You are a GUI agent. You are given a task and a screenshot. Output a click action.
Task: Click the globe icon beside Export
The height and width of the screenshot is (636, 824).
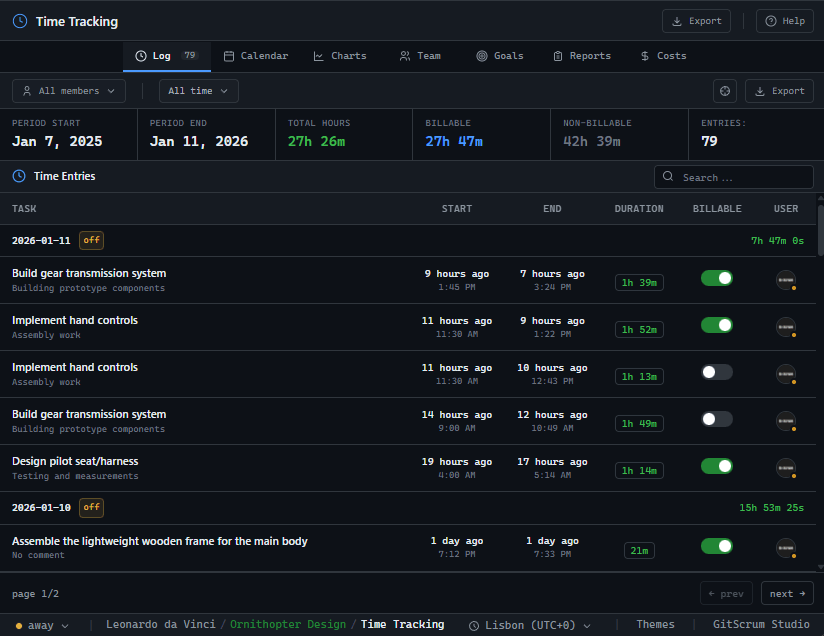[x=724, y=90]
